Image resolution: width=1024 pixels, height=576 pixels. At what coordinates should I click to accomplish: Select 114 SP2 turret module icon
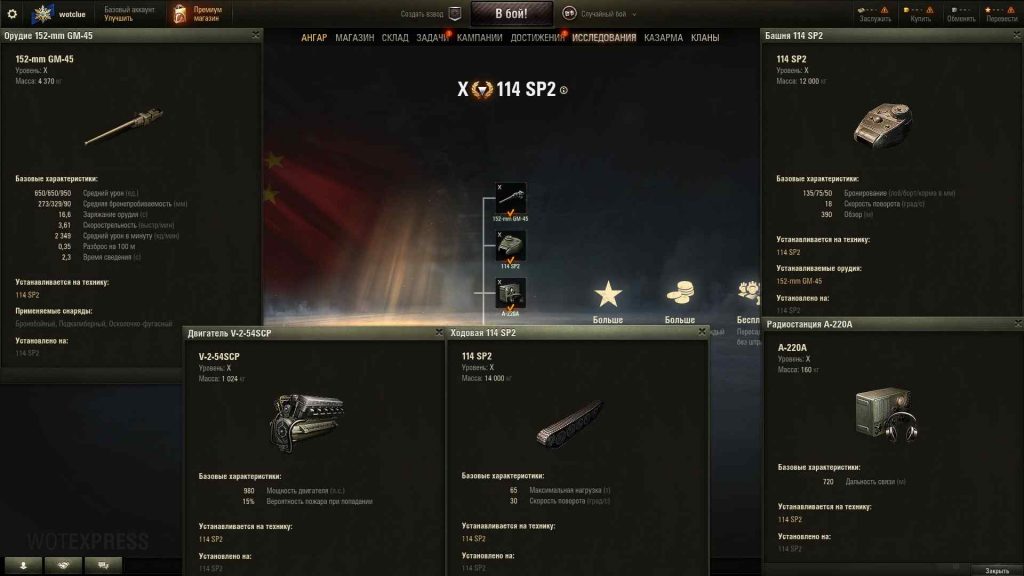click(x=510, y=247)
